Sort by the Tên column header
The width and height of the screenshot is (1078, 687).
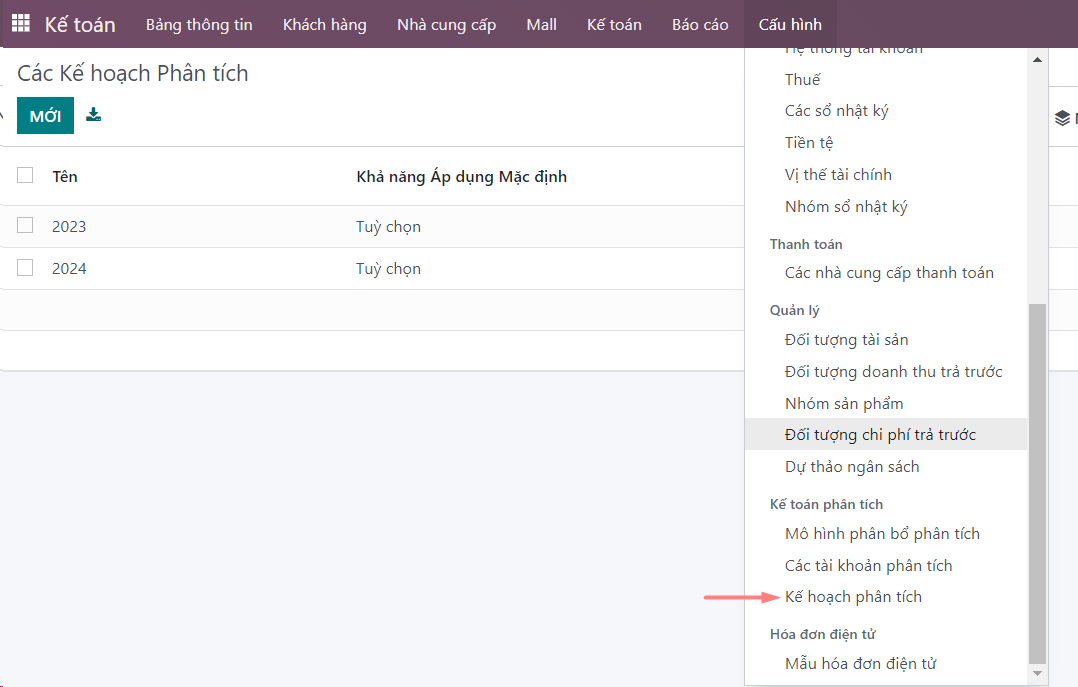pyautogui.click(x=65, y=177)
